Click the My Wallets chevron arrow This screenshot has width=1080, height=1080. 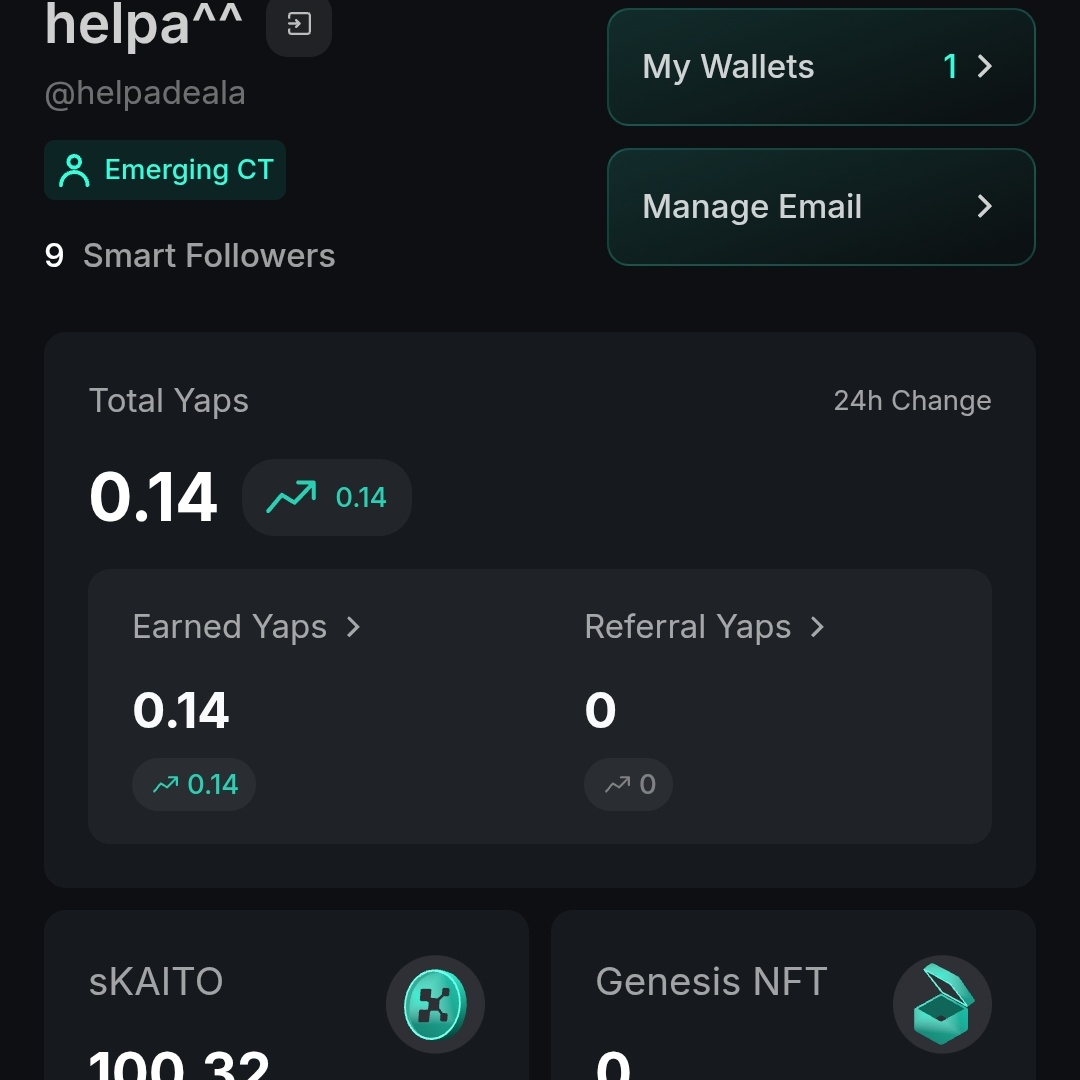coord(985,66)
